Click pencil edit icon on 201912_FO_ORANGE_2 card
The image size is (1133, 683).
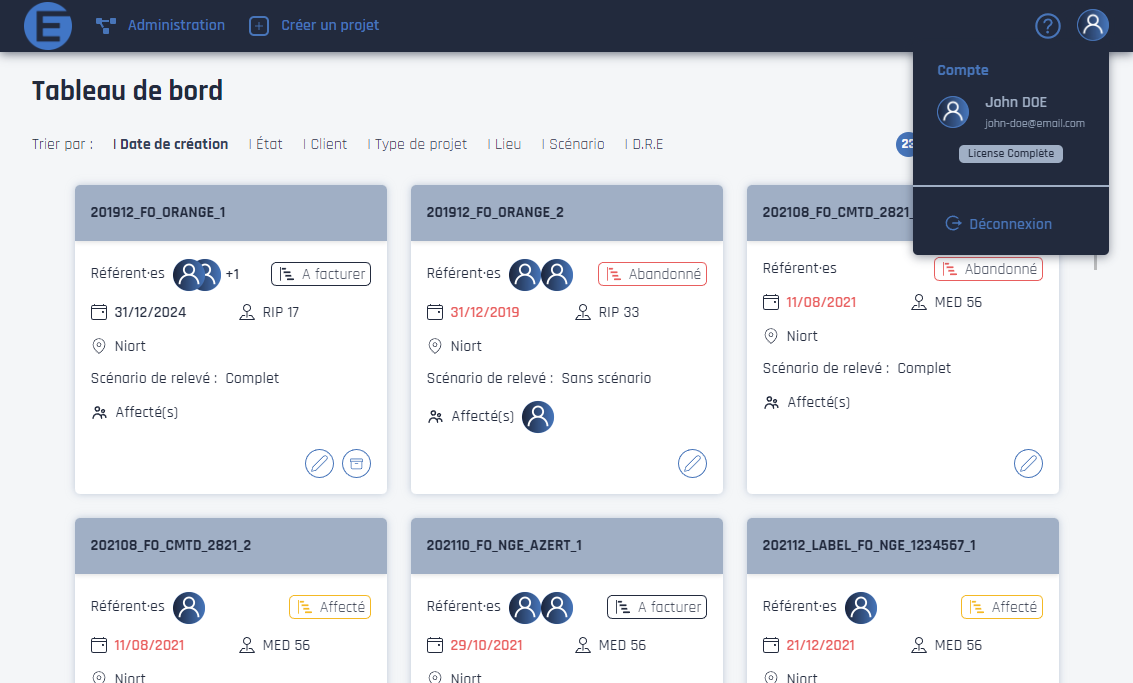coord(692,463)
